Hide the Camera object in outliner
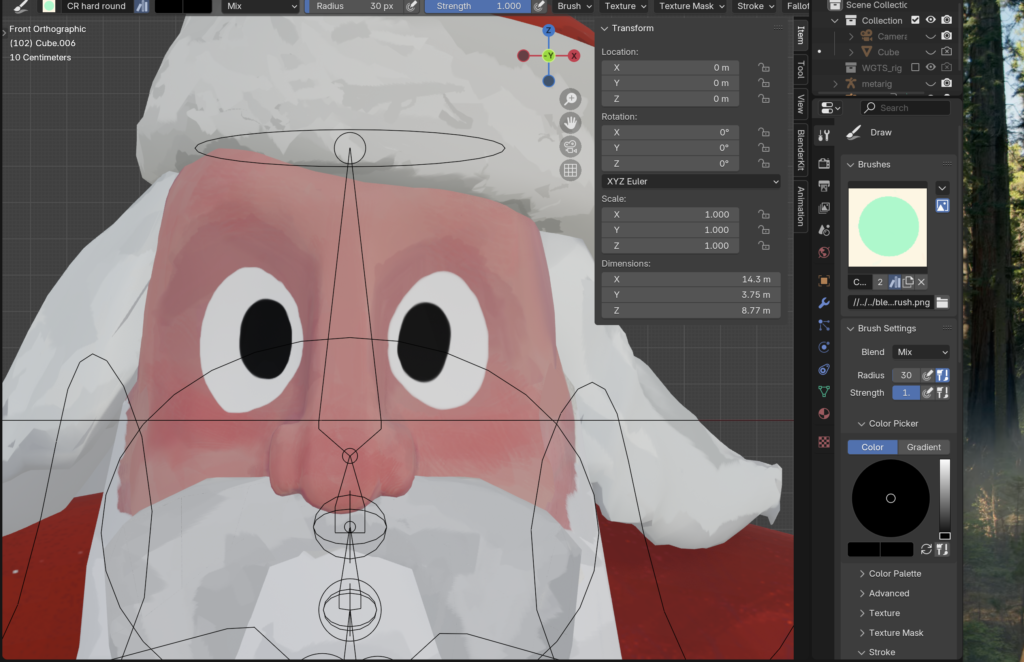Screen dimensions: 1024x662 pyautogui.click(x=931, y=36)
